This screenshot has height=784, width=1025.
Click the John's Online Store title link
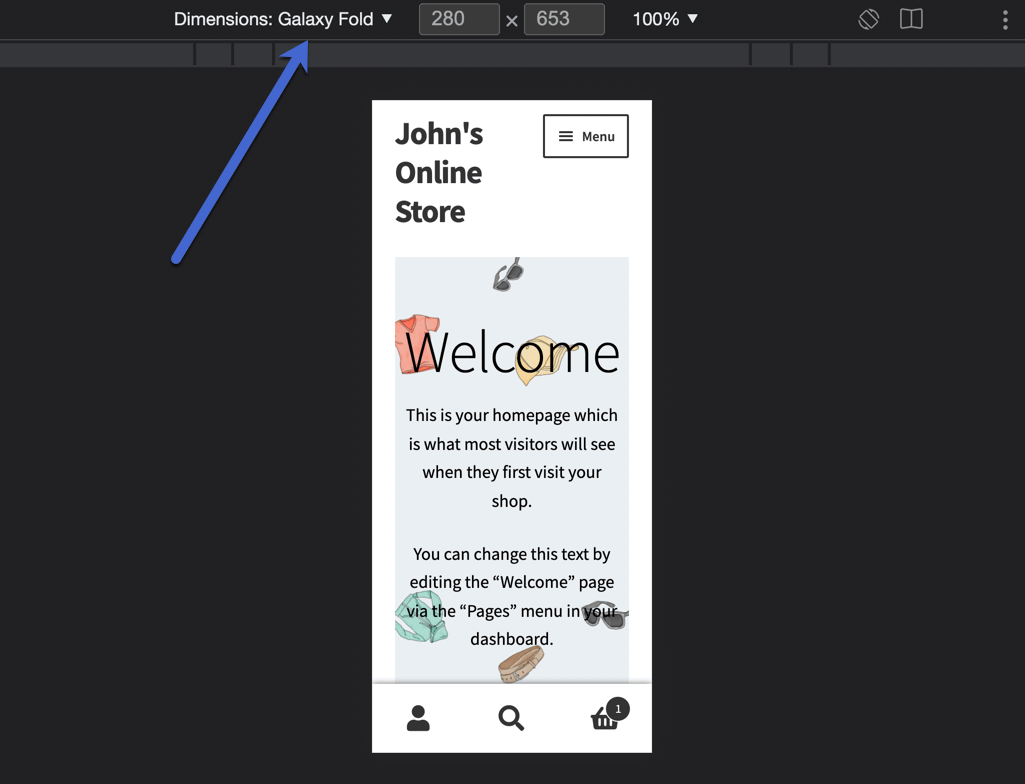pyautogui.click(x=439, y=172)
